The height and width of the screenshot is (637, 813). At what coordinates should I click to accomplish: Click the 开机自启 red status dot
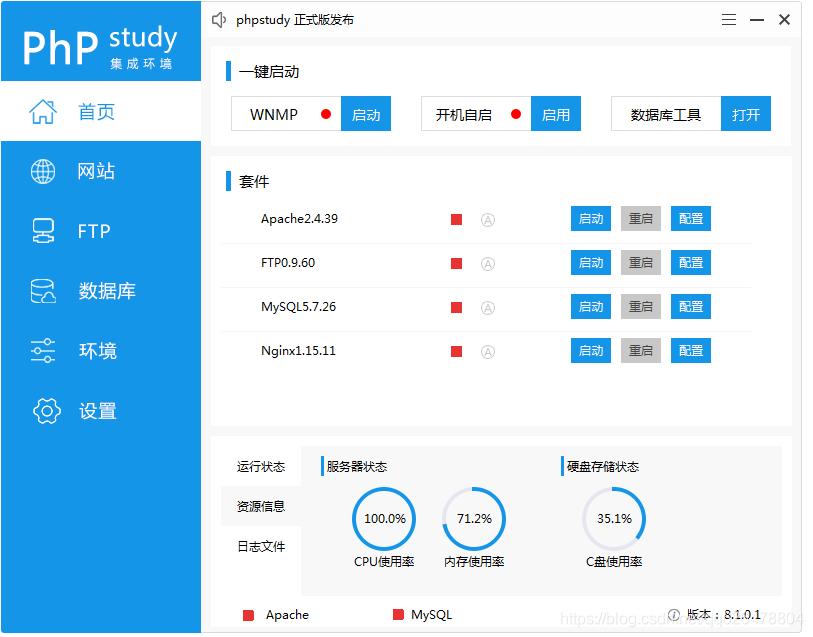click(x=516, y=114)
